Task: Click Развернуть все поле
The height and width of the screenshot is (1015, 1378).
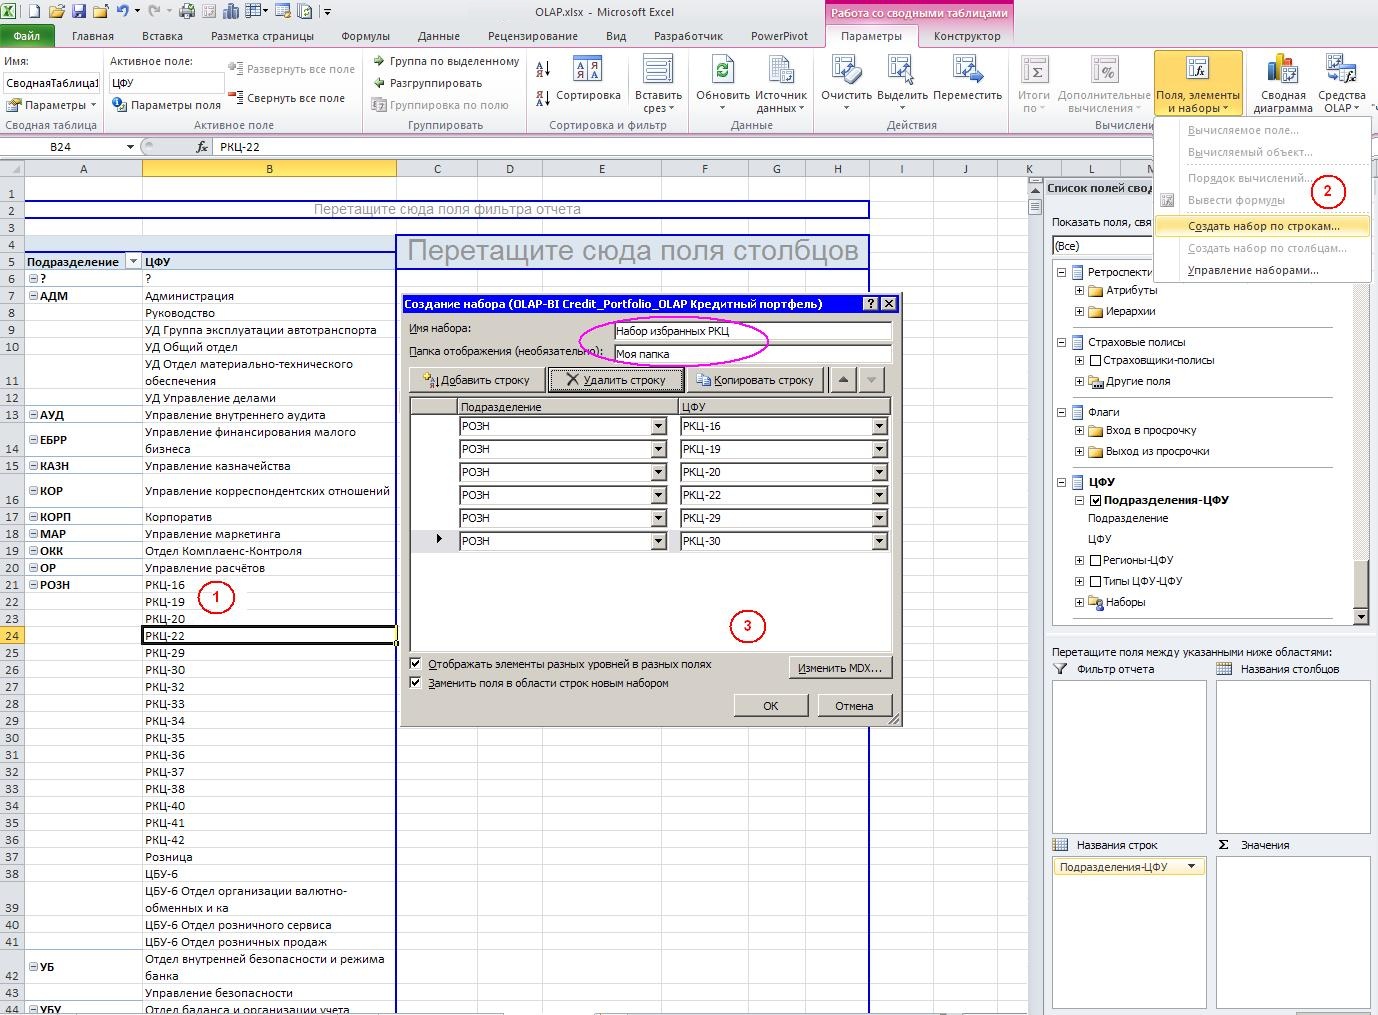Action: pyautogui.click(x=292, y=69)
